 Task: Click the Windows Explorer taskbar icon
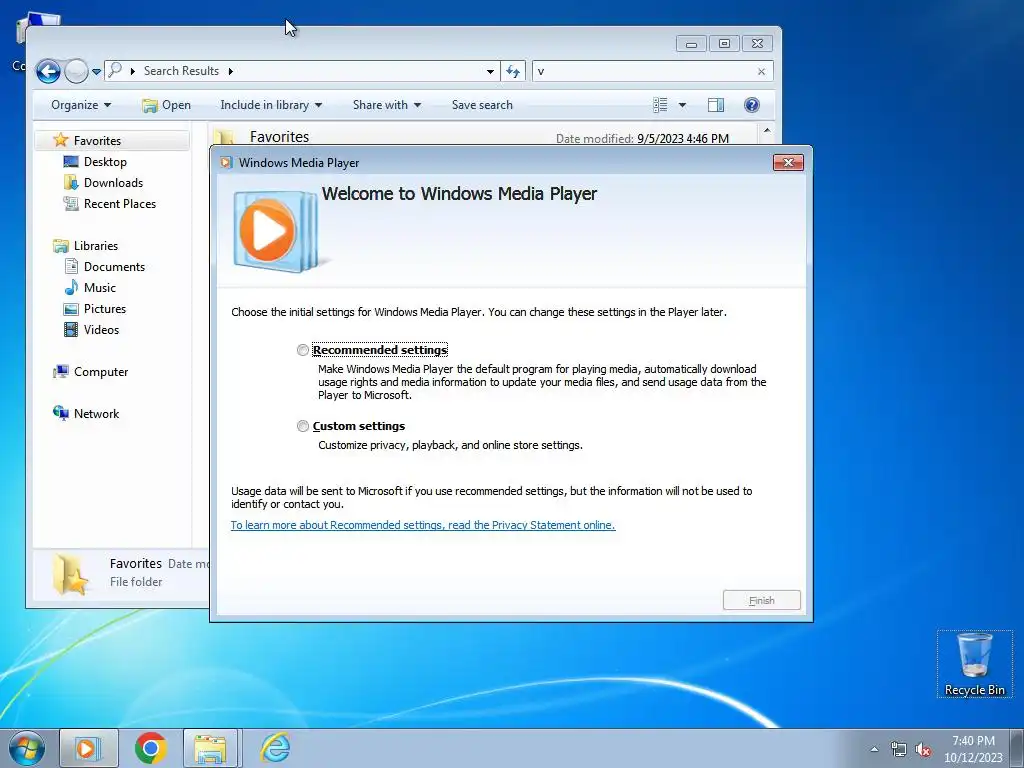212,748
